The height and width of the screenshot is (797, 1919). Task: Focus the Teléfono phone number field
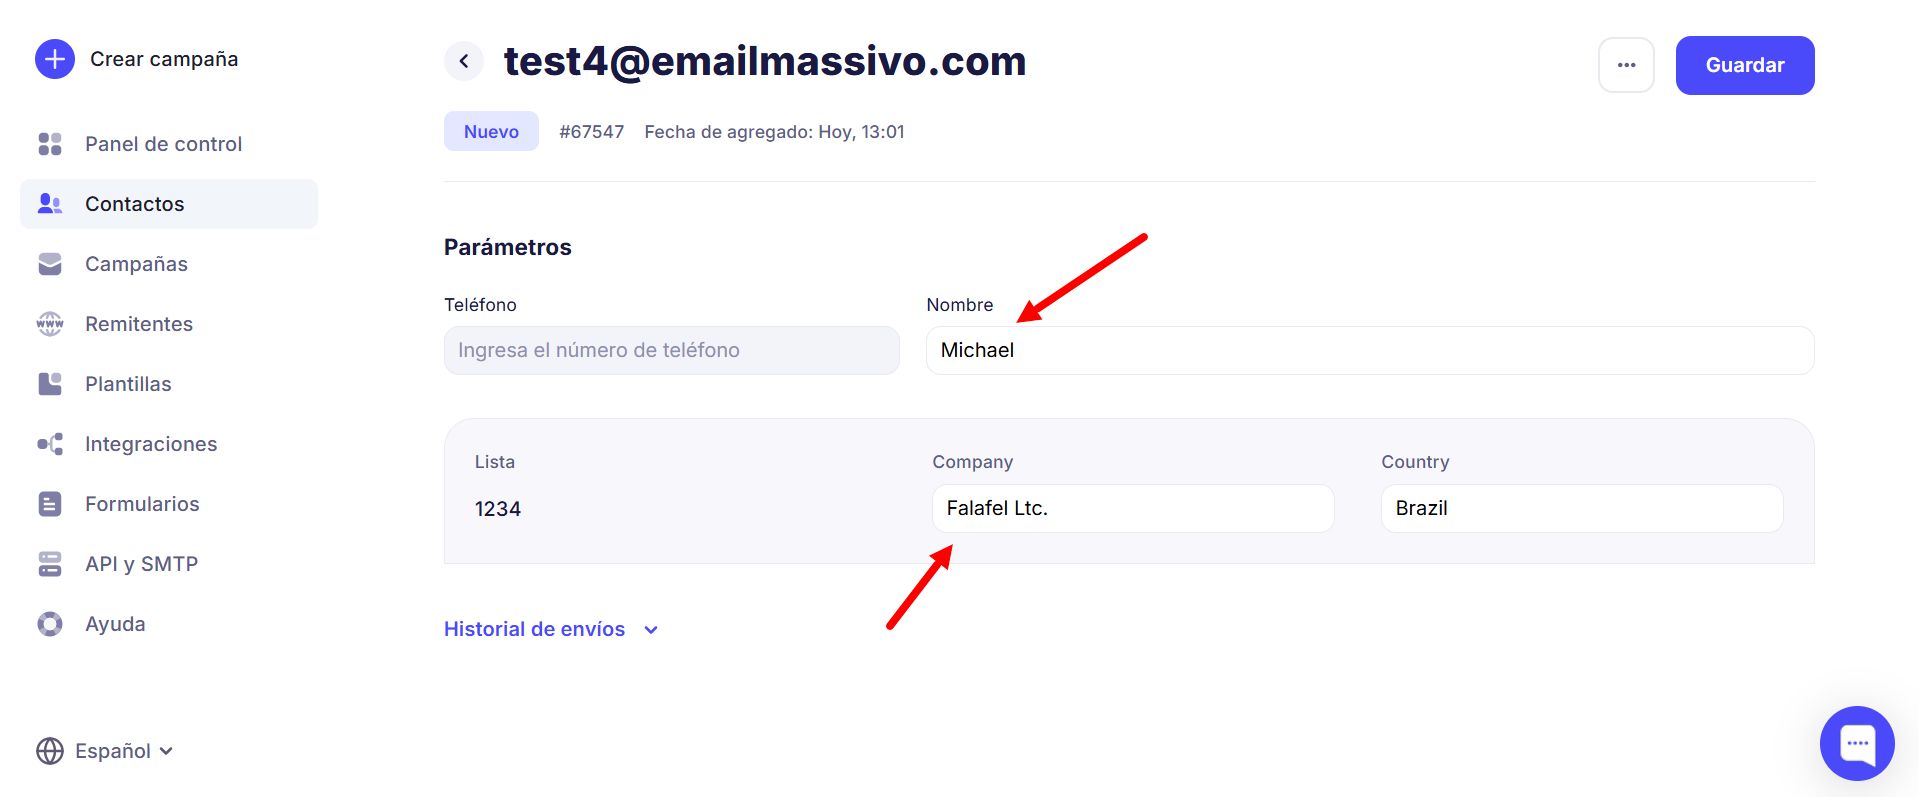pos(672,350)
